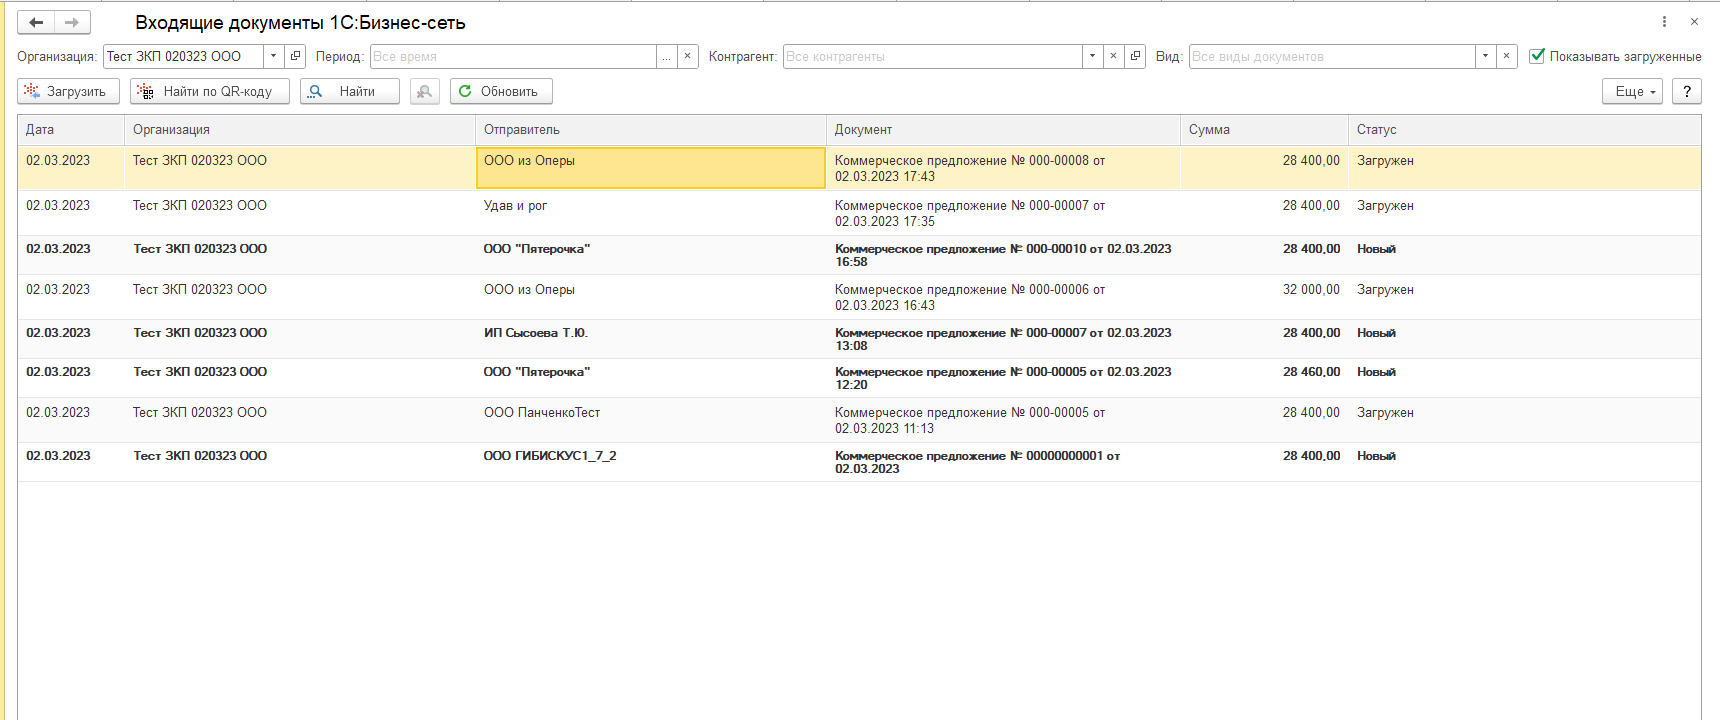Expand the Контрагент dropdown list

pos(1092,56)
